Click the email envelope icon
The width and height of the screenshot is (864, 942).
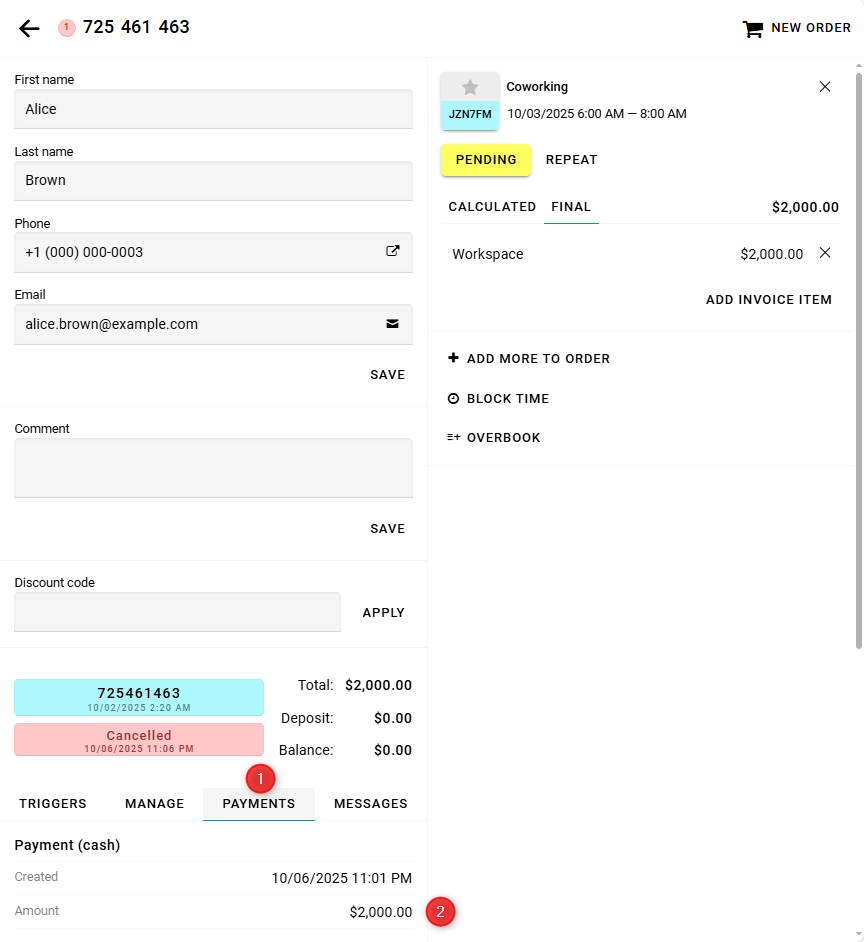[x=393, y=324]
